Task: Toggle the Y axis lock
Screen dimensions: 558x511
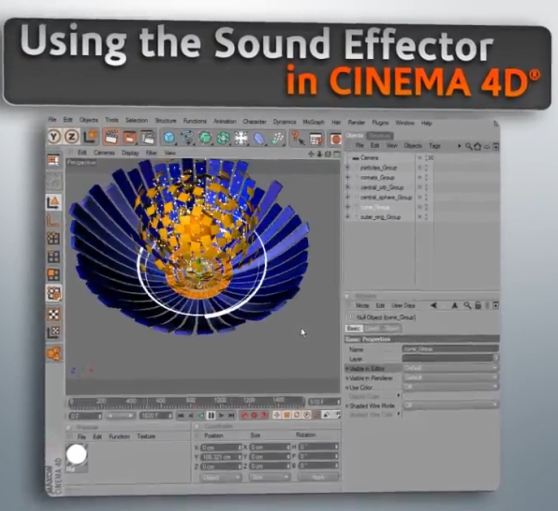Action: [x=54, y=137]
